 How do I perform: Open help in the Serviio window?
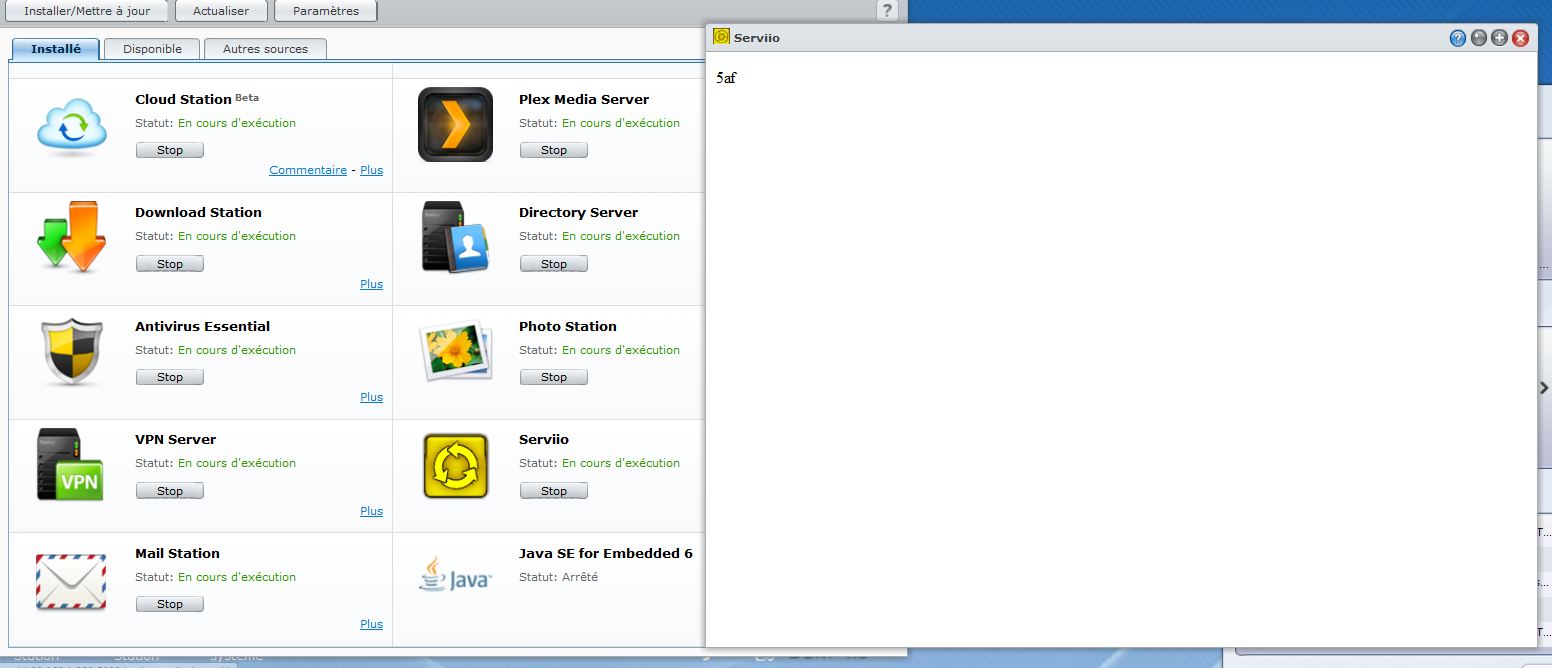(x=1458, y=38)
